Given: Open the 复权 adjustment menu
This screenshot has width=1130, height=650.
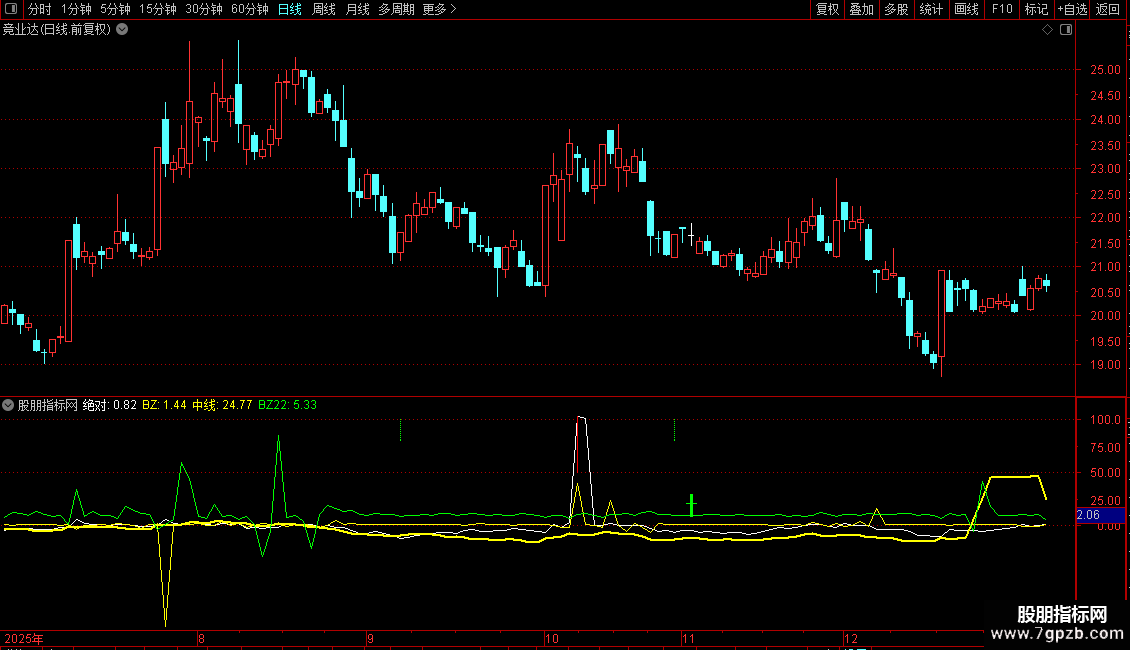Looking at the screenshot, I should pos(827,9).
